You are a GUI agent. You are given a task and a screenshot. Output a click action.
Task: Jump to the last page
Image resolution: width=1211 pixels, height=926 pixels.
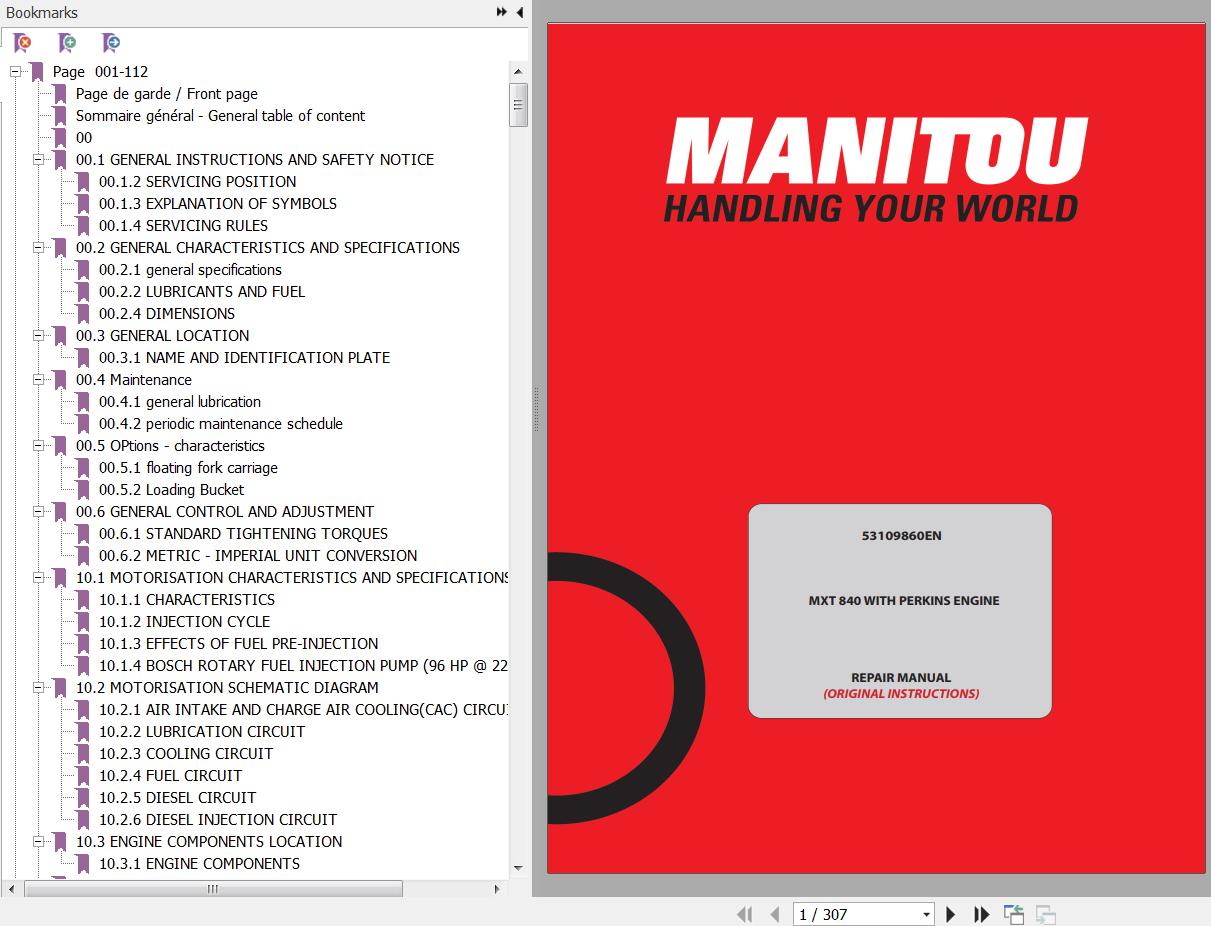click(x=982, y=914)
